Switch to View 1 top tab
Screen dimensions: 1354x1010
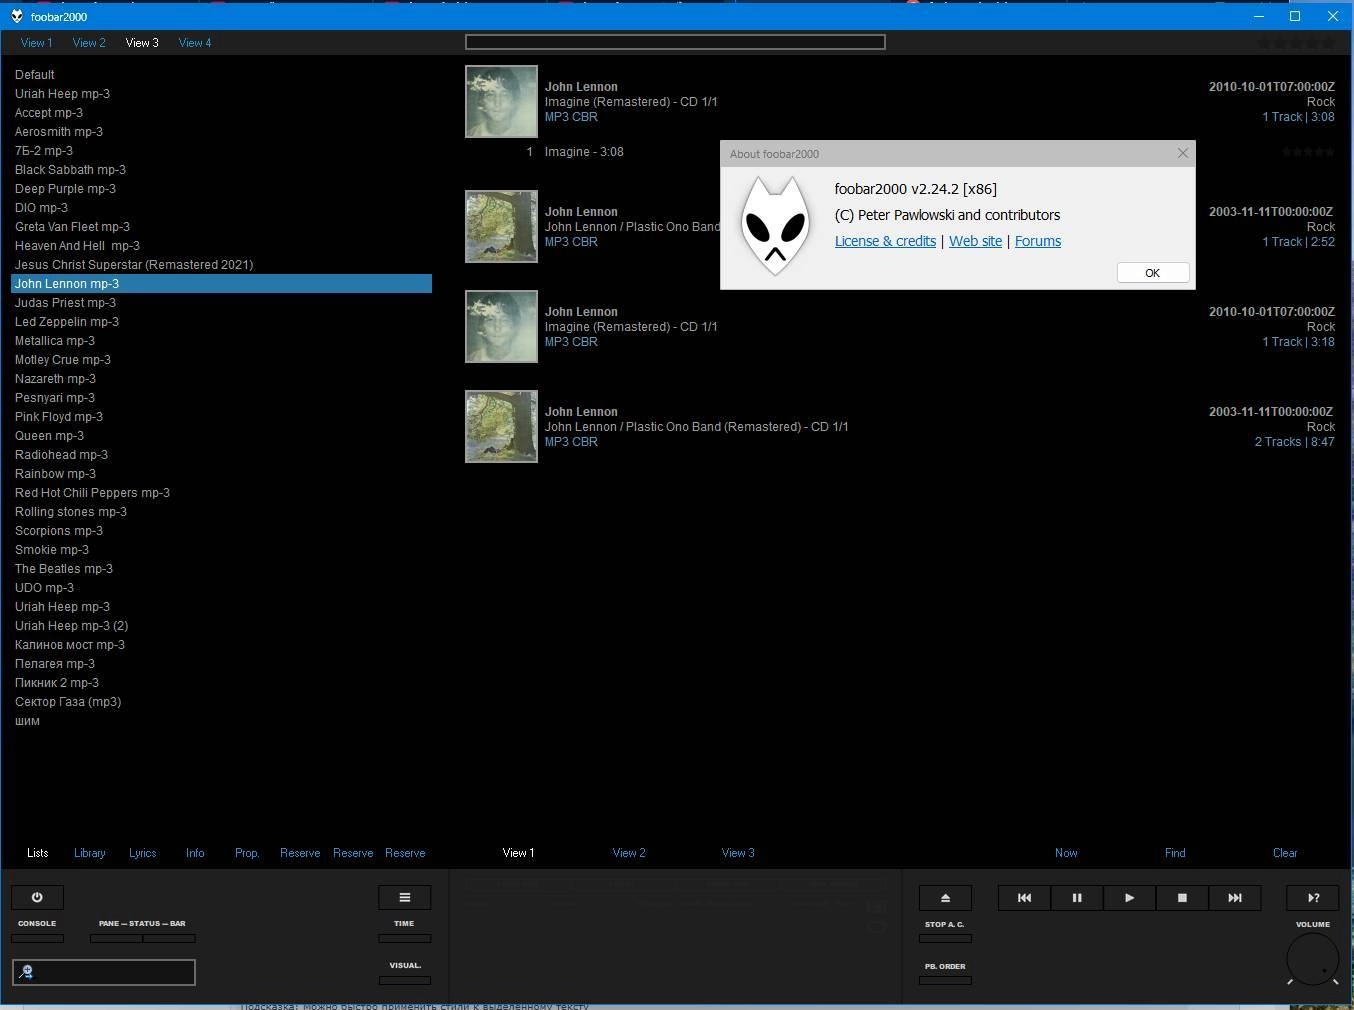(36, 43)
